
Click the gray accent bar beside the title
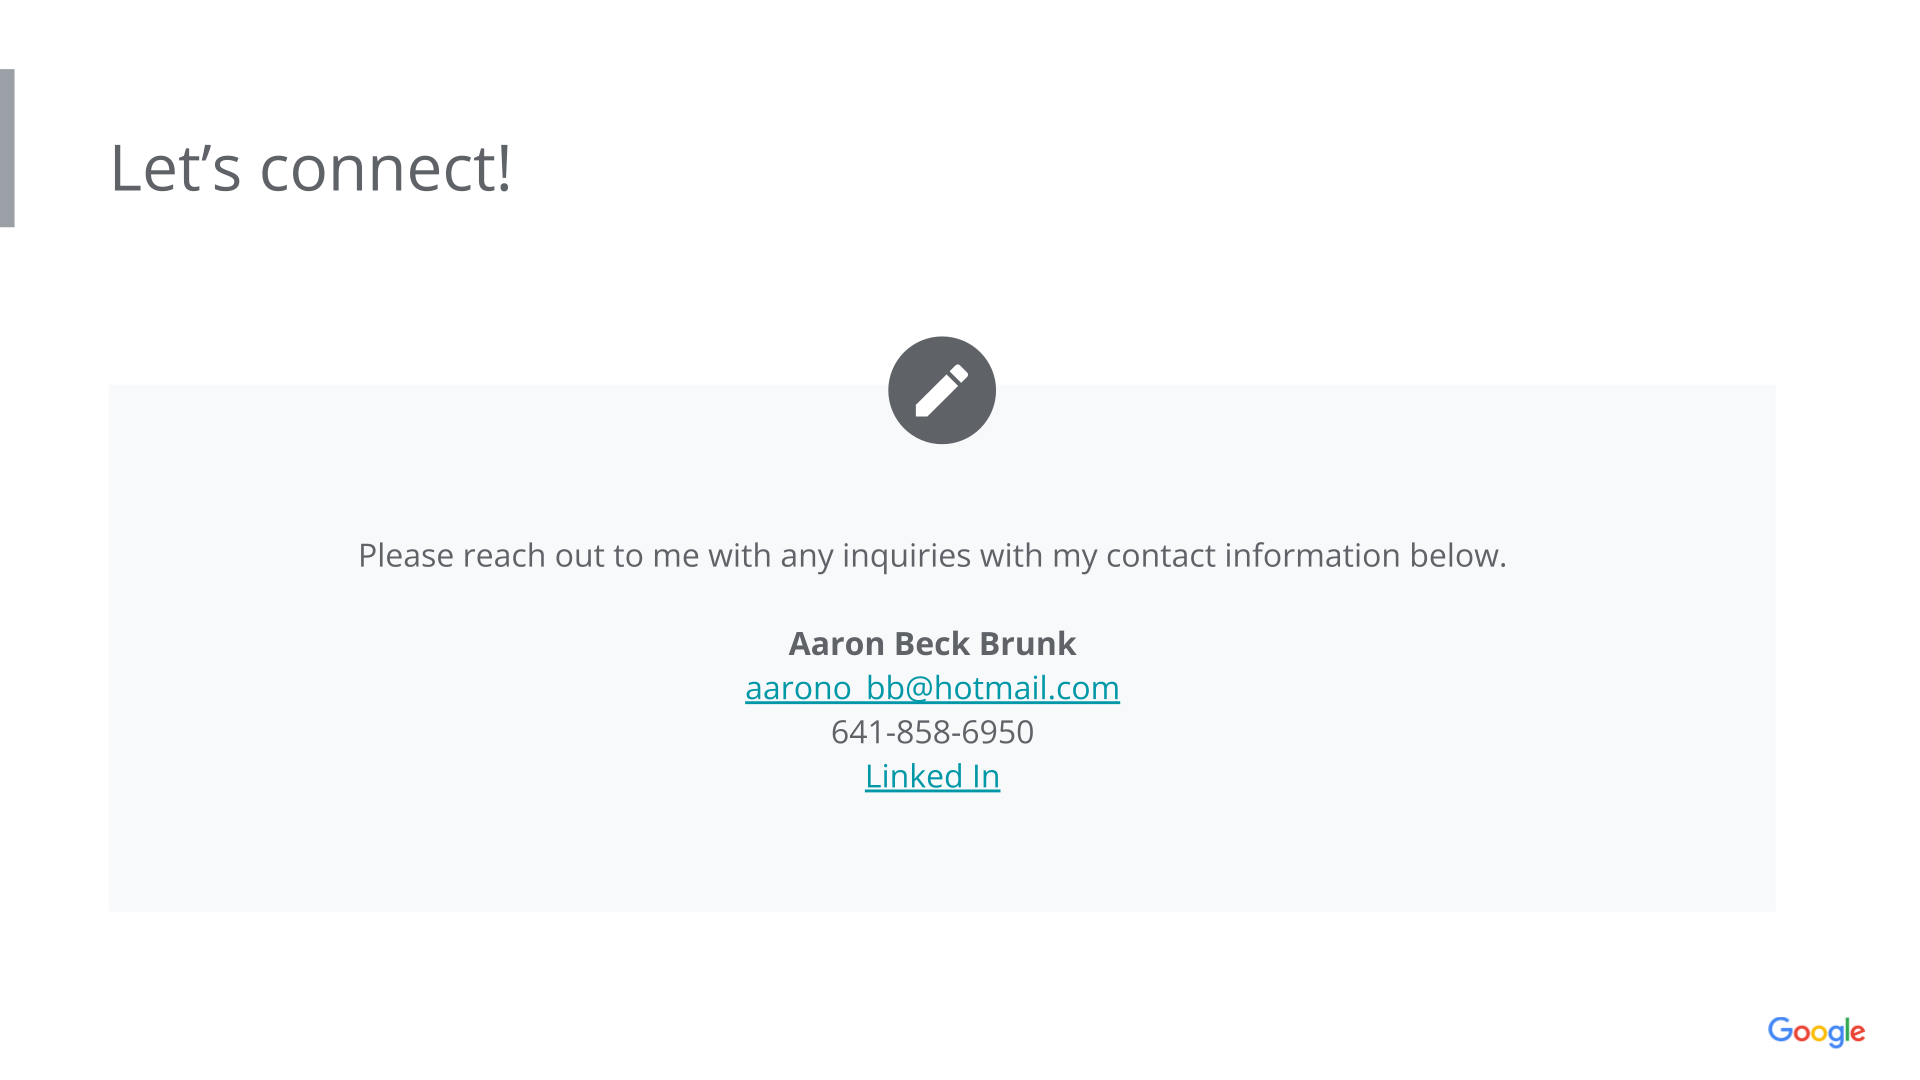click(7, 148)
